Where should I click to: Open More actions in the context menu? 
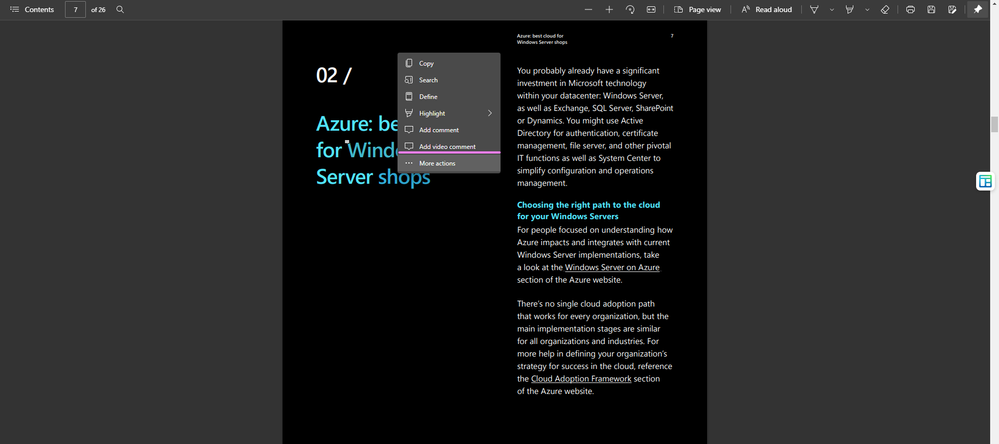pyautogui.click(x=449, y=163)
